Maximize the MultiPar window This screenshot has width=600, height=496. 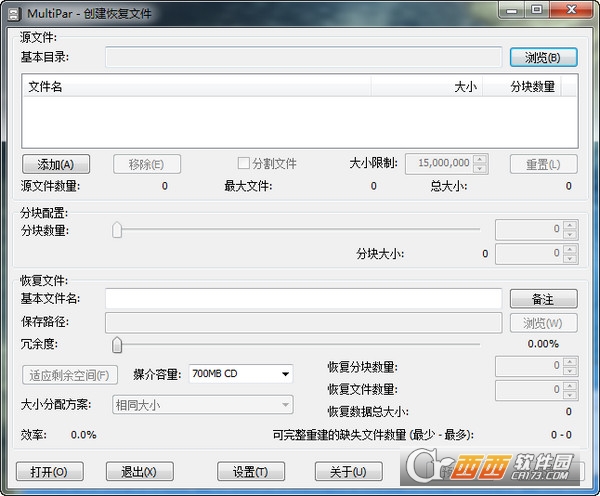pos(537,10)
